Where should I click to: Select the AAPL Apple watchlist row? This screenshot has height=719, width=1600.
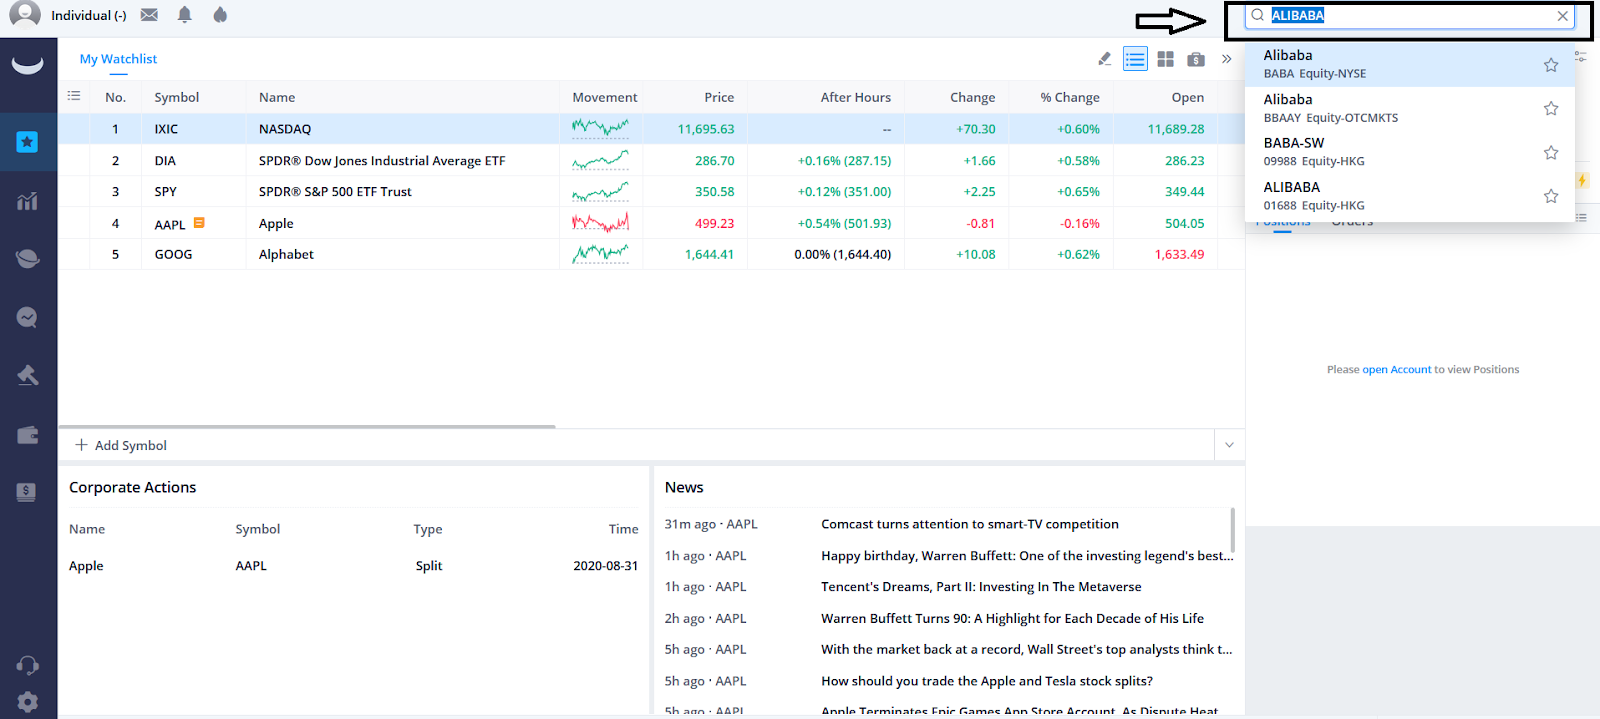tap(651, 223)
